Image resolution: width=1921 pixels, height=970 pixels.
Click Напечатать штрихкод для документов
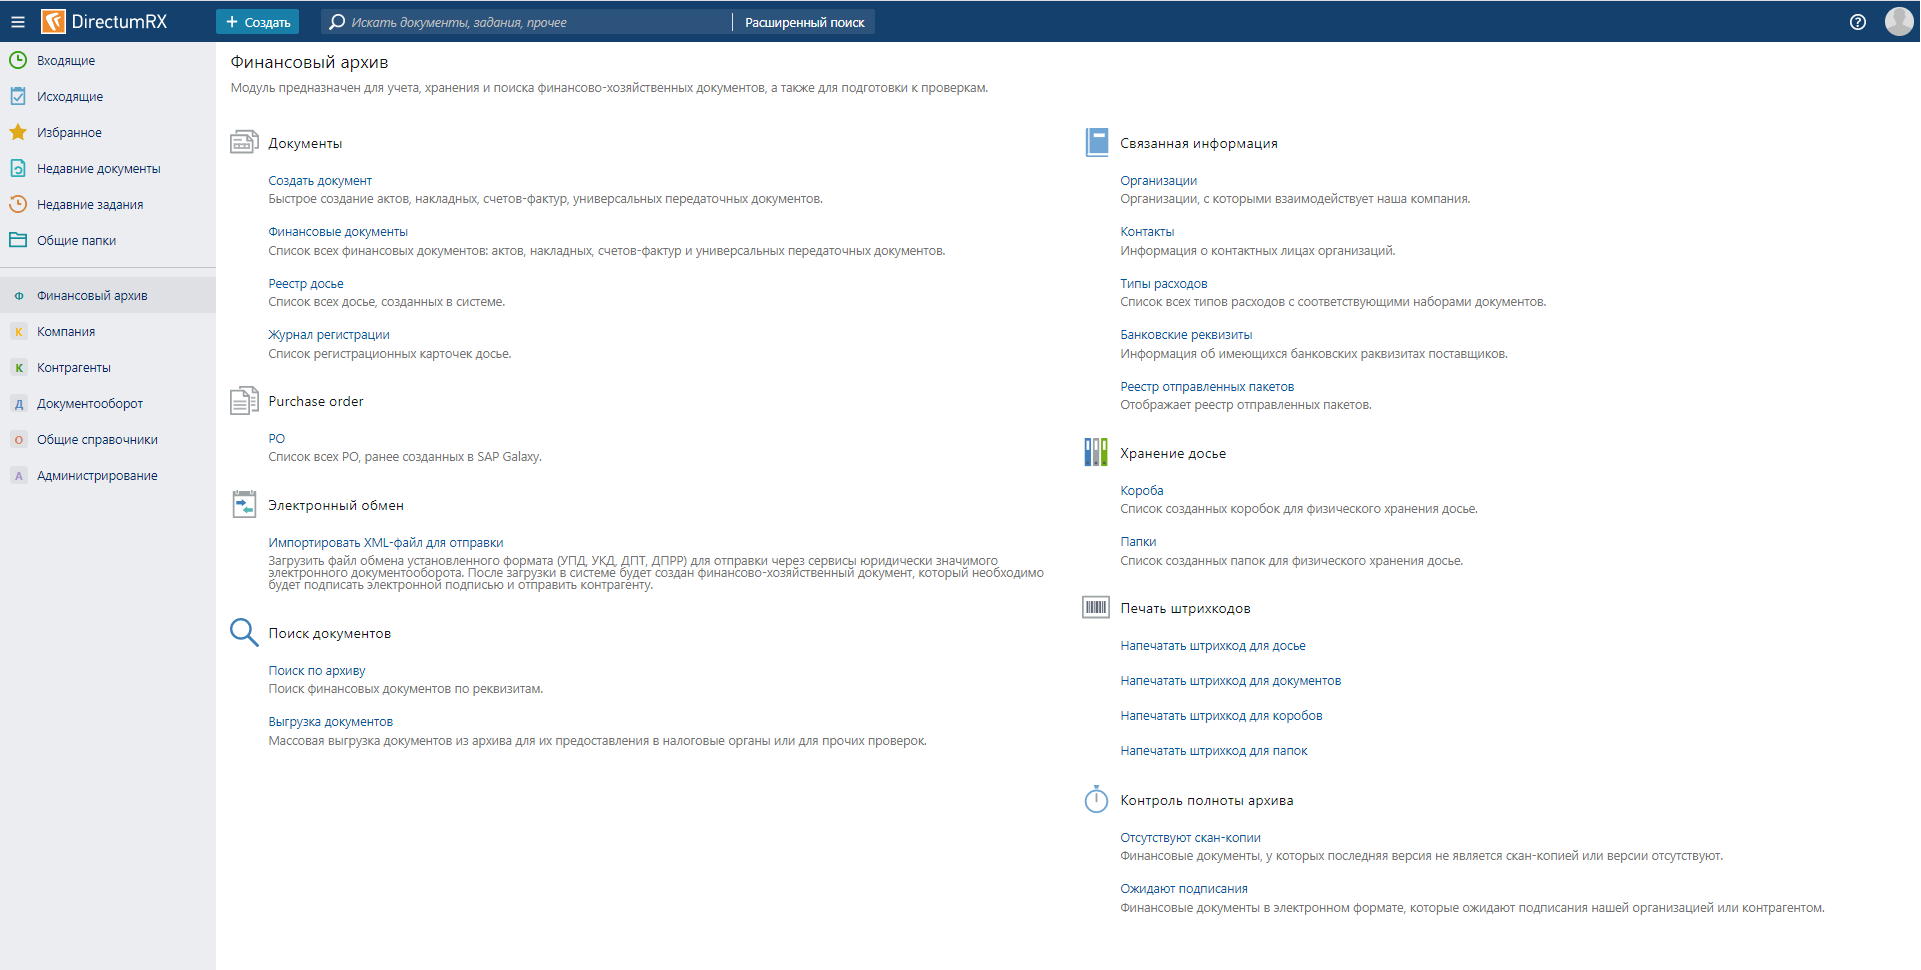1231,681
